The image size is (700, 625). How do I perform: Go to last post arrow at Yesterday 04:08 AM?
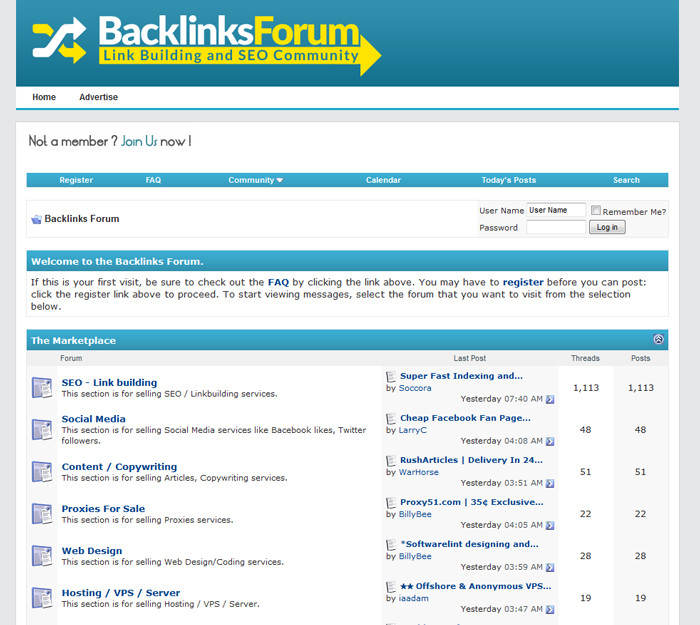pos(550,441)
